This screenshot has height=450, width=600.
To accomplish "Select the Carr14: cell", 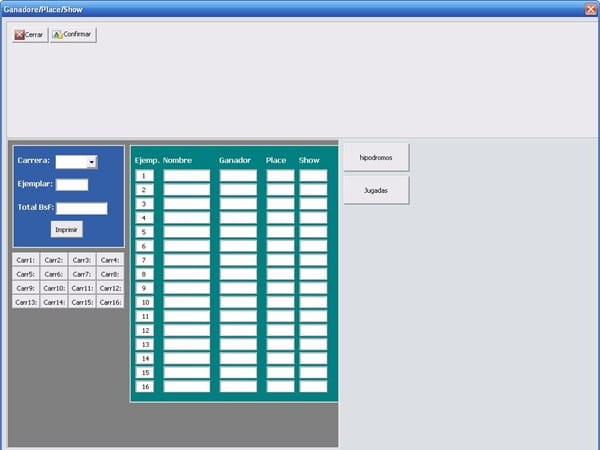I will [54, 302].
